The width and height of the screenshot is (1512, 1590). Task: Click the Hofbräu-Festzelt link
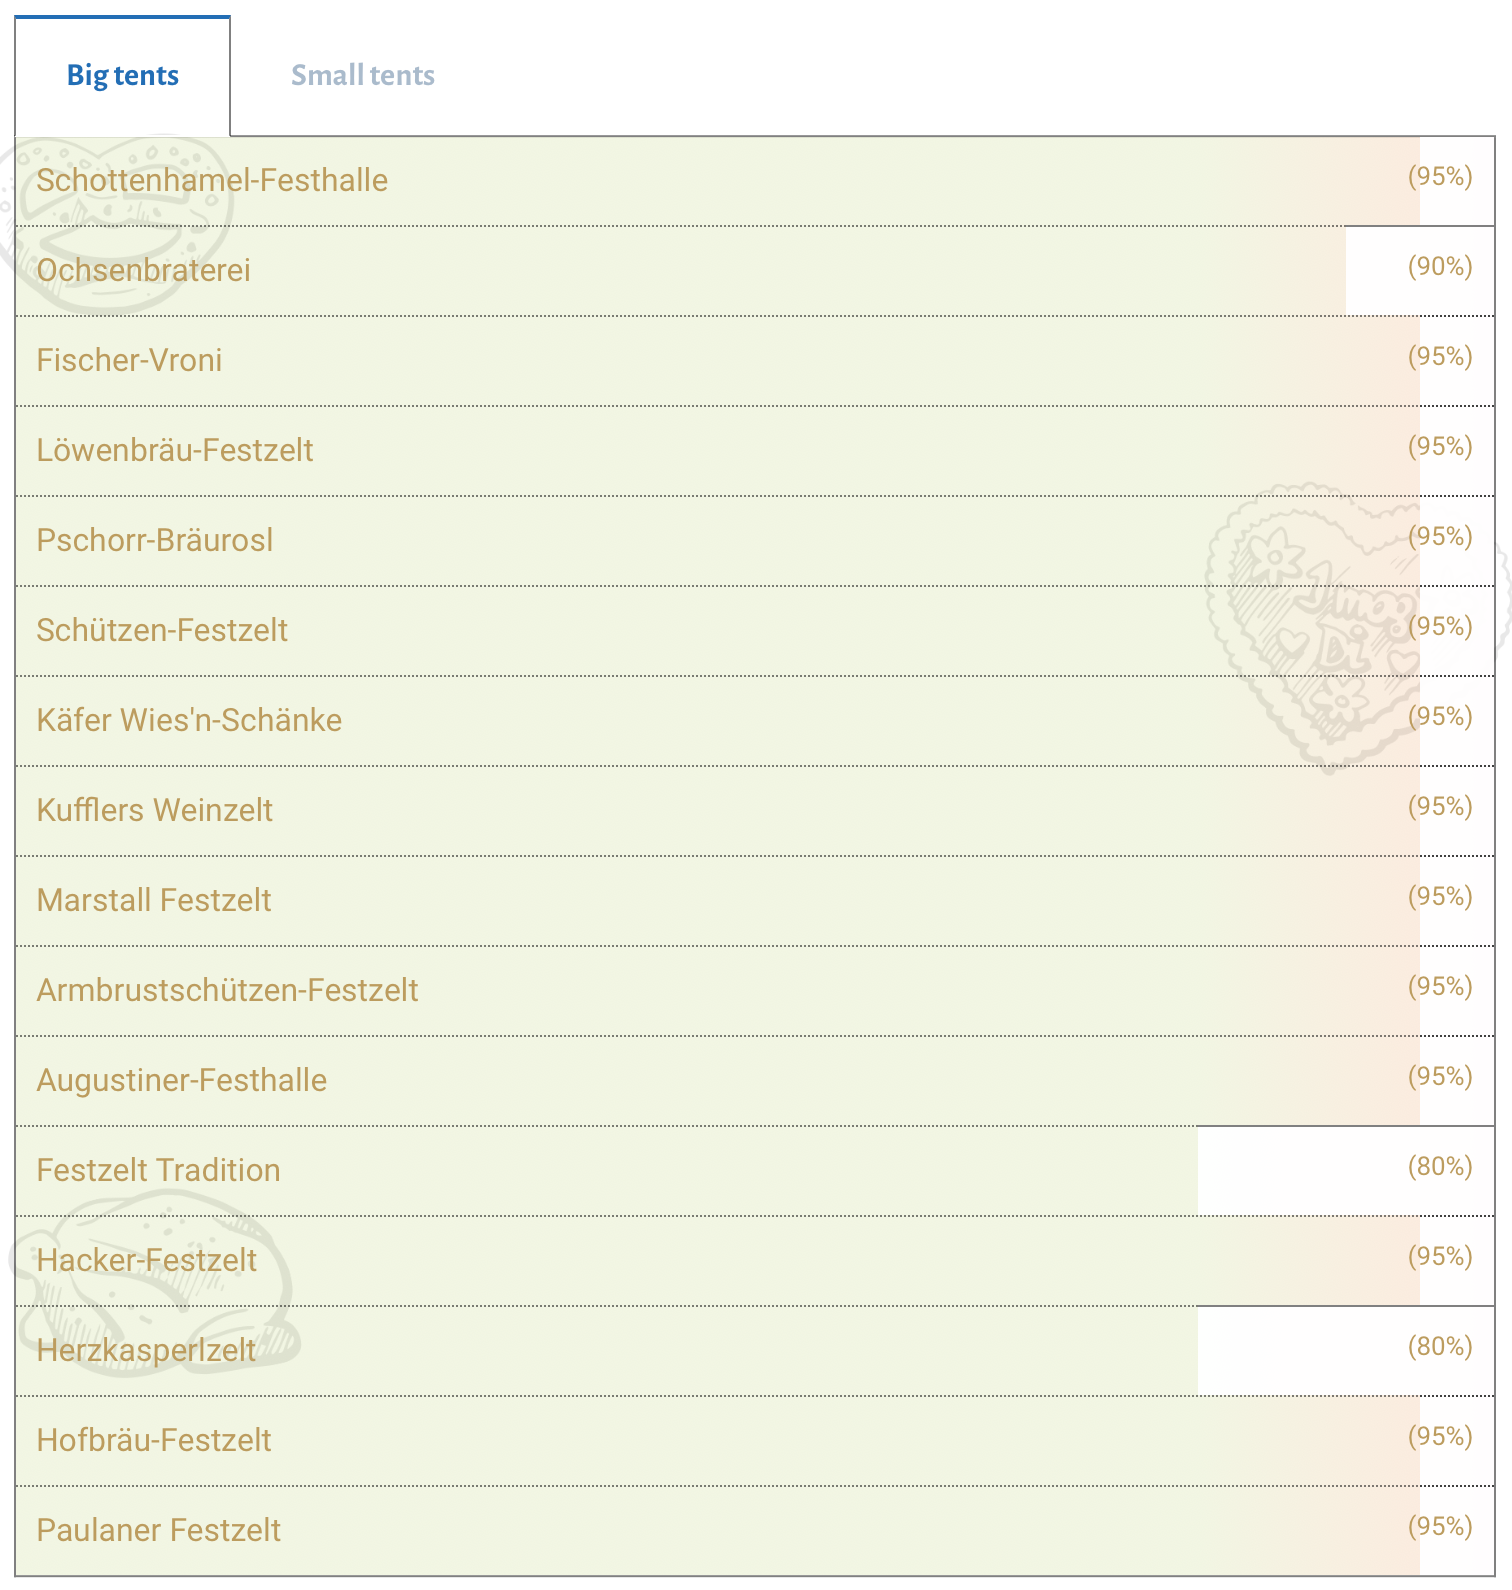coord(154,1441)
